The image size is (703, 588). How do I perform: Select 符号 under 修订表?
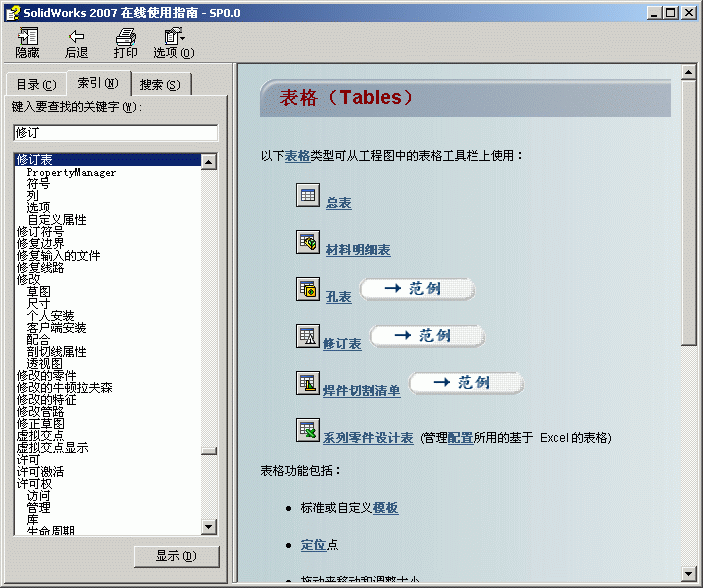click(x=38, y=183)
